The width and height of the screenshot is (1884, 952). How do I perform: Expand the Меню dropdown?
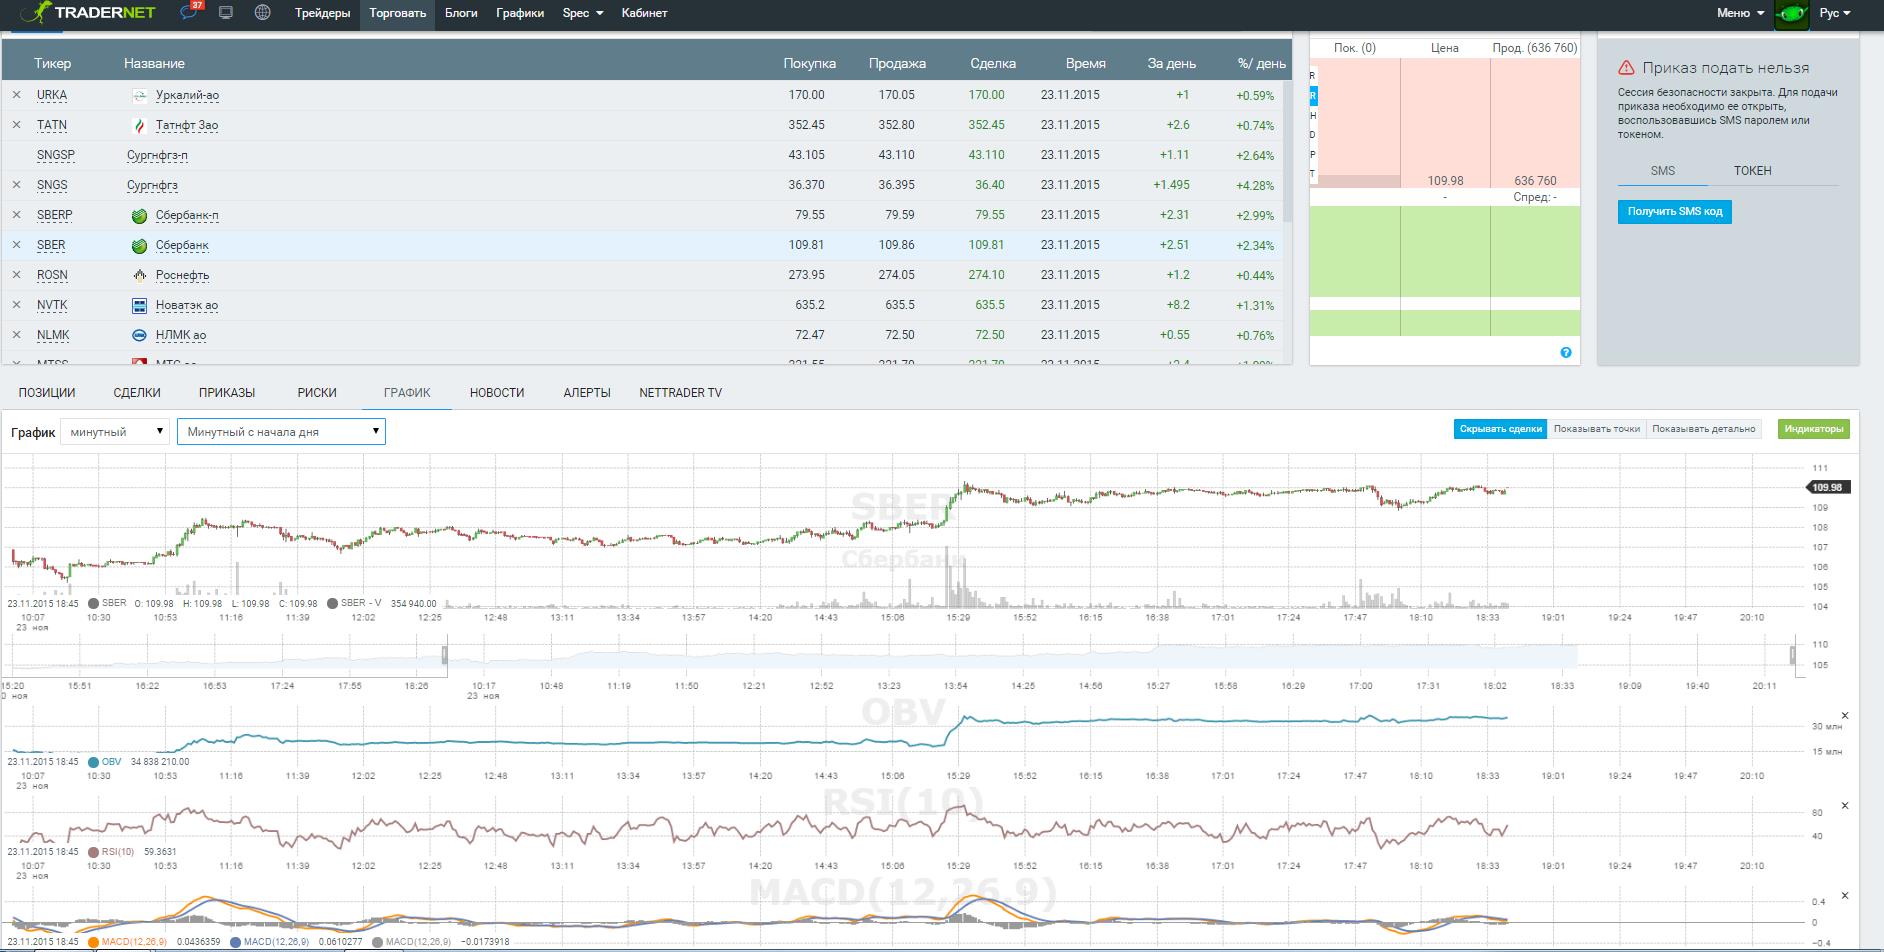tap(1740, 13)
